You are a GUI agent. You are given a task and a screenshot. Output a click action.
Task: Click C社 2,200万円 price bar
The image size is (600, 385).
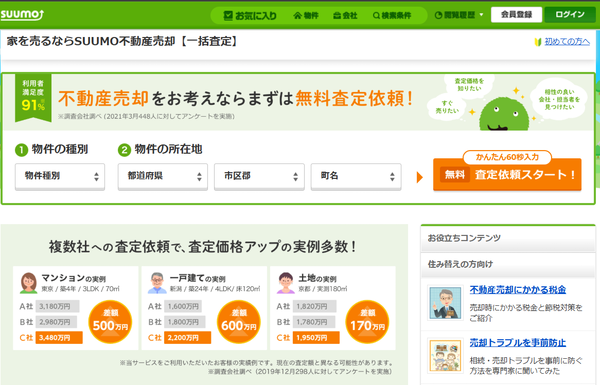pyautogui.click(x=188, y=338)
